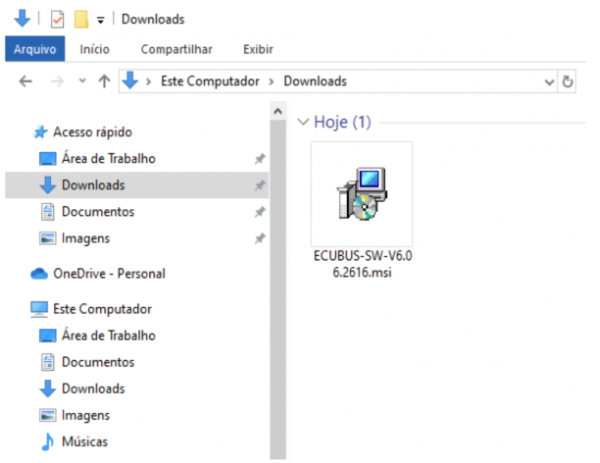Click the Imagens icon under Este Computador
The image size is (600, 463).
pyautogui.click(x=47, y=415)
